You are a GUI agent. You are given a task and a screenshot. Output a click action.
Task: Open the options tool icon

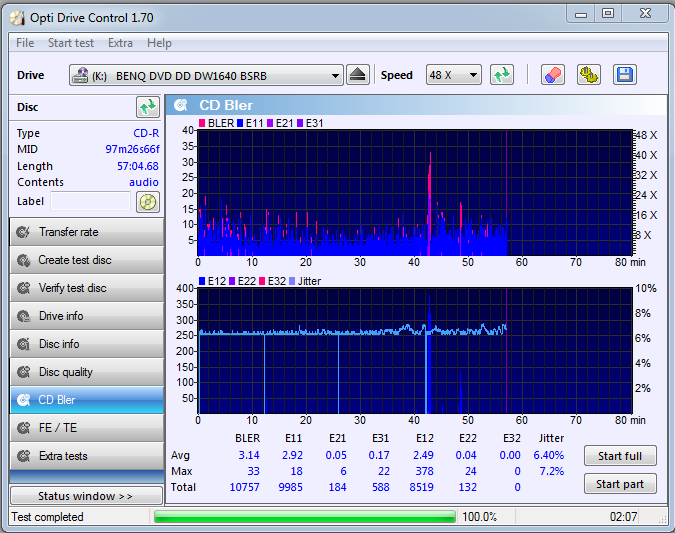589,75
